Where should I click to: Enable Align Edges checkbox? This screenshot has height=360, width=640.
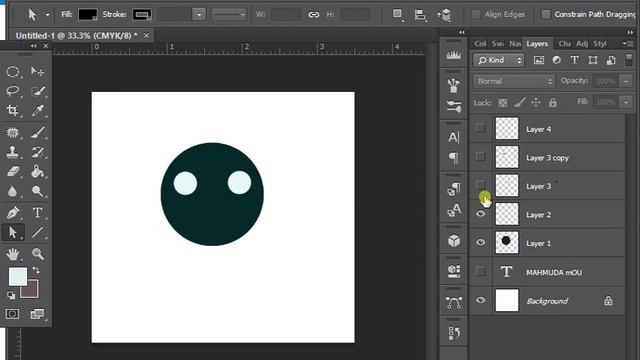(476, 15)
